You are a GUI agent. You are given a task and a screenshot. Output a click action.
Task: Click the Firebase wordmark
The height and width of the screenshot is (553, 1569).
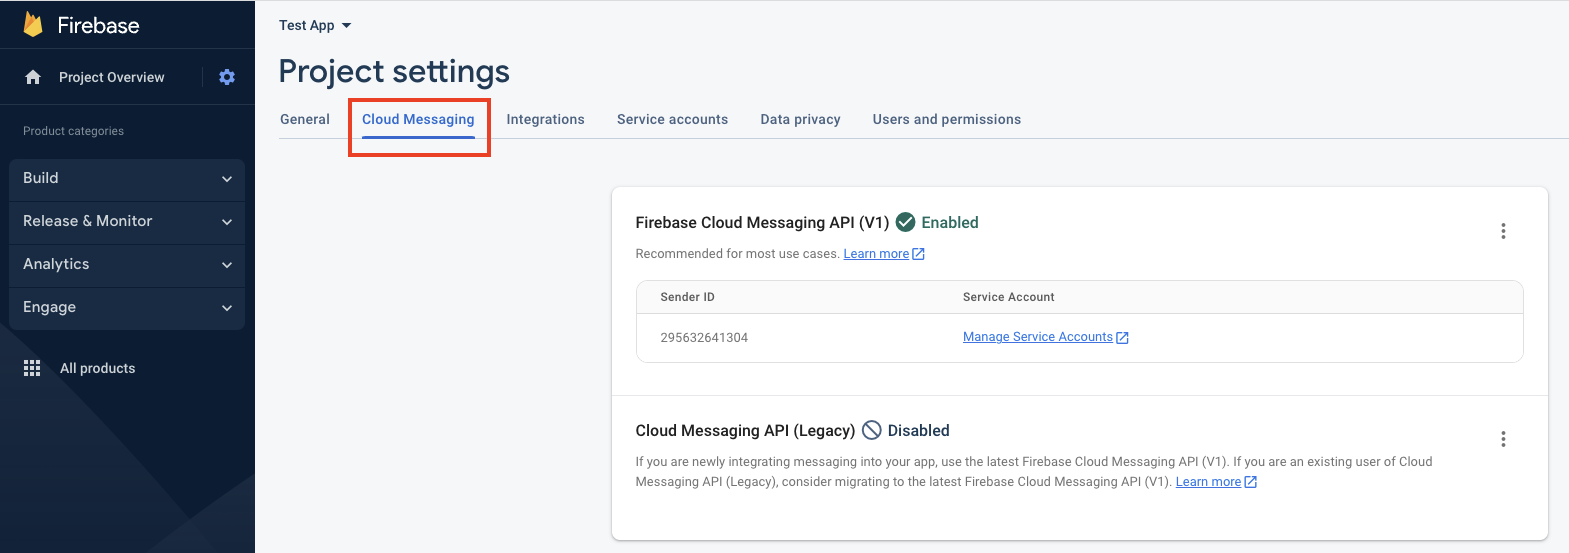coord(98,26)
